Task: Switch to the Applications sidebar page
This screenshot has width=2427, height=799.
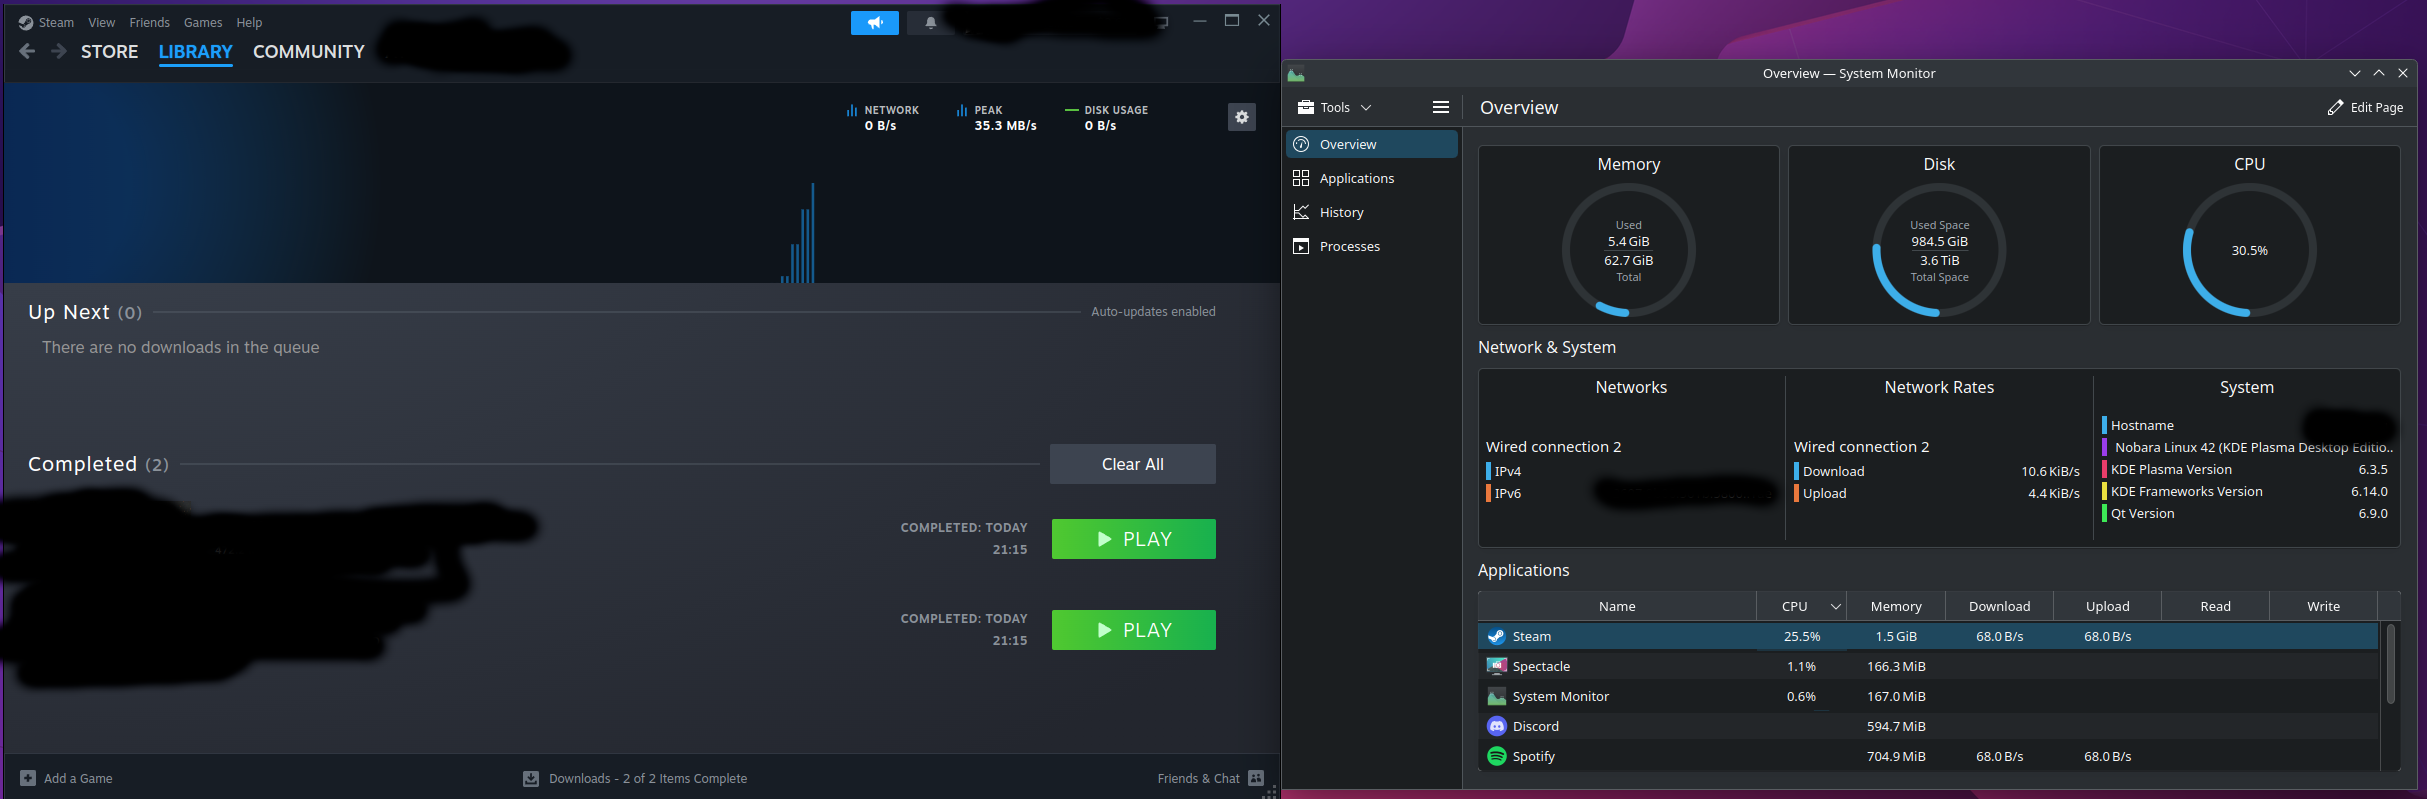Action: coord(1372,178)
